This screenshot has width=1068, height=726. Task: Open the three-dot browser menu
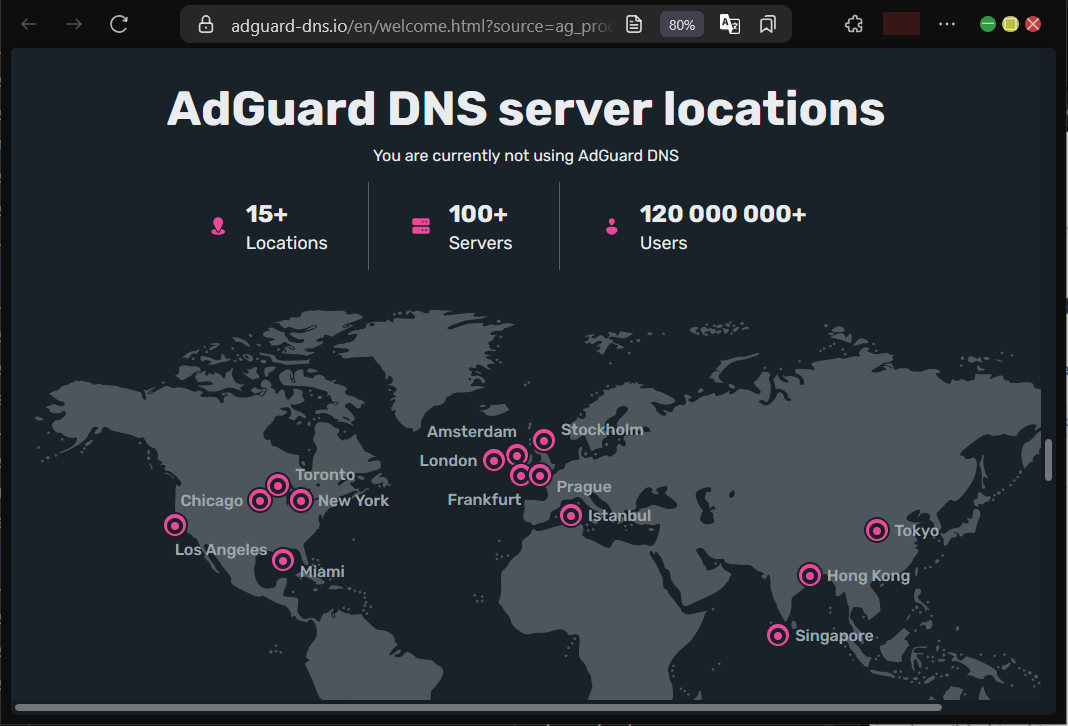click(x=947, y=24)
